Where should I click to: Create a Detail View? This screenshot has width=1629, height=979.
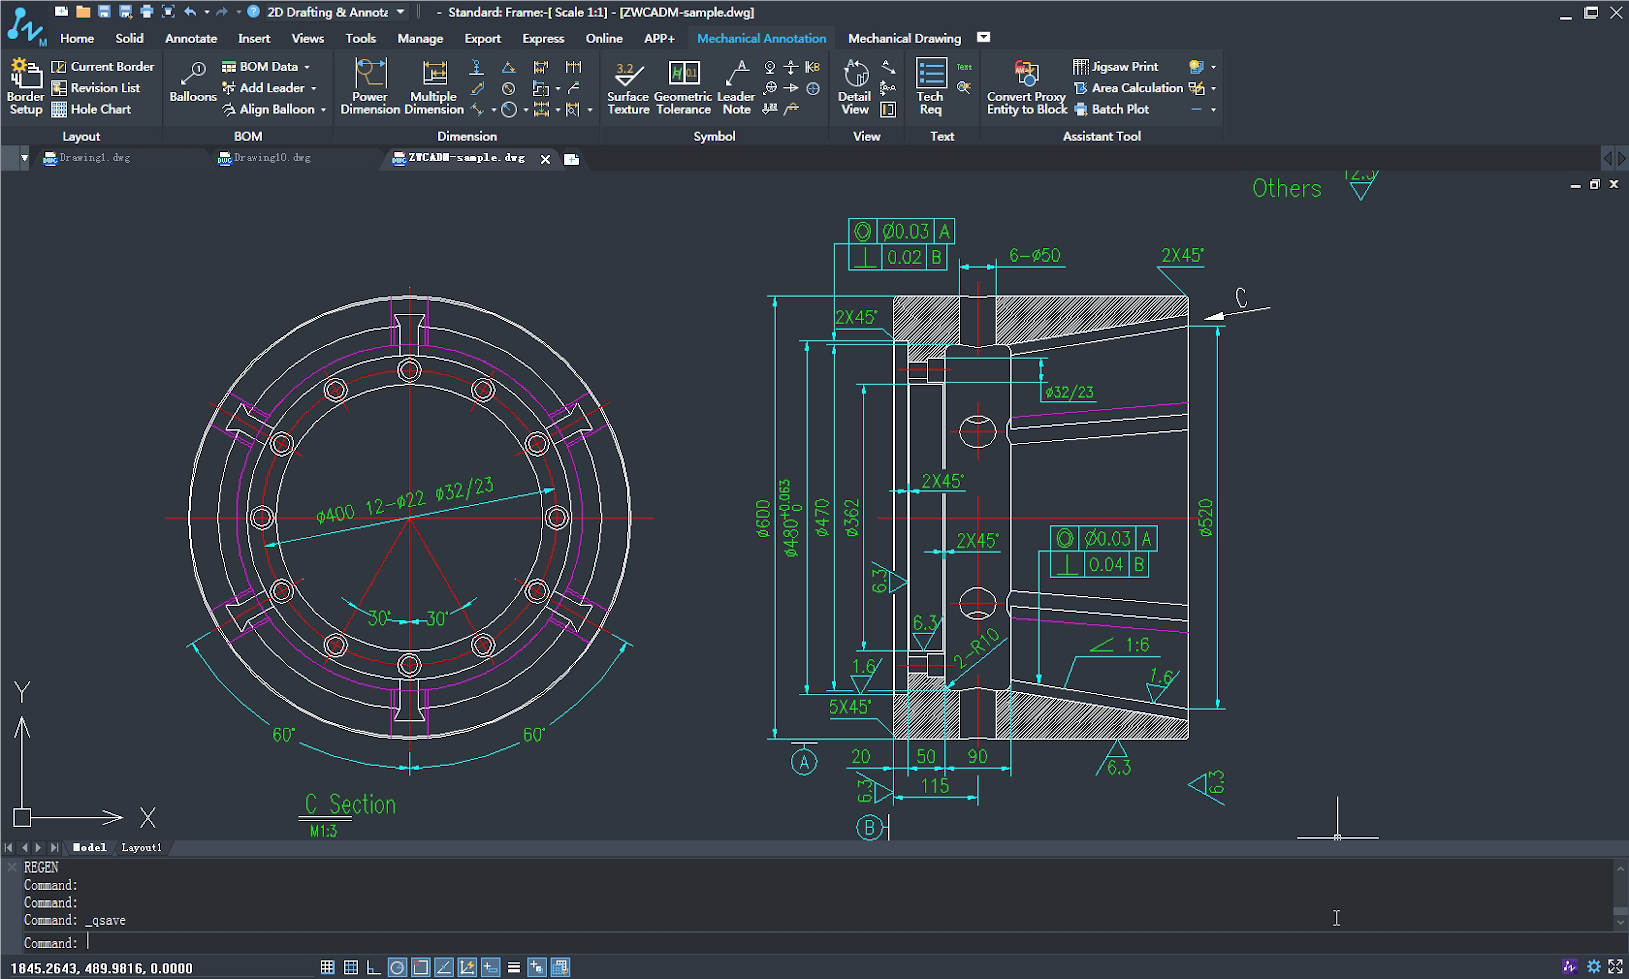click(x=854, y=87)
